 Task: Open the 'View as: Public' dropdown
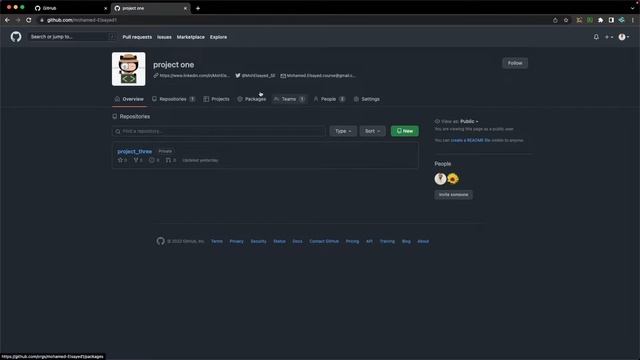pos(456,121)
